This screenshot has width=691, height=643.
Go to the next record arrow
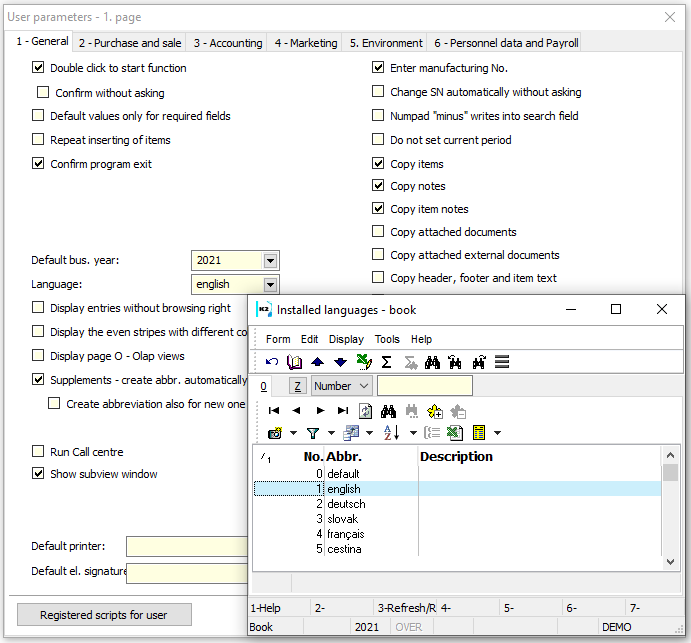coord(320,411)
